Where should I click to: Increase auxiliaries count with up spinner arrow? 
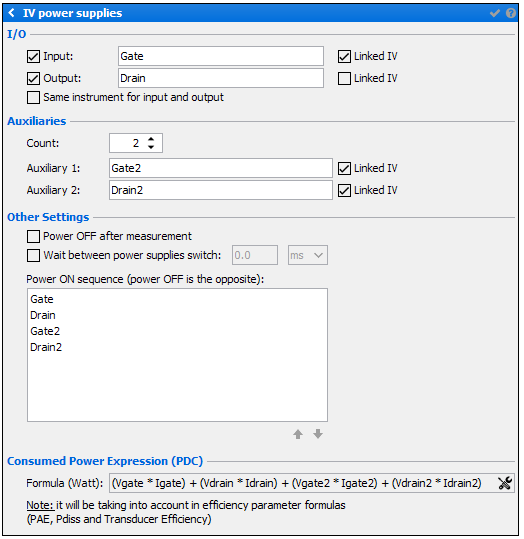pos(151,139)
